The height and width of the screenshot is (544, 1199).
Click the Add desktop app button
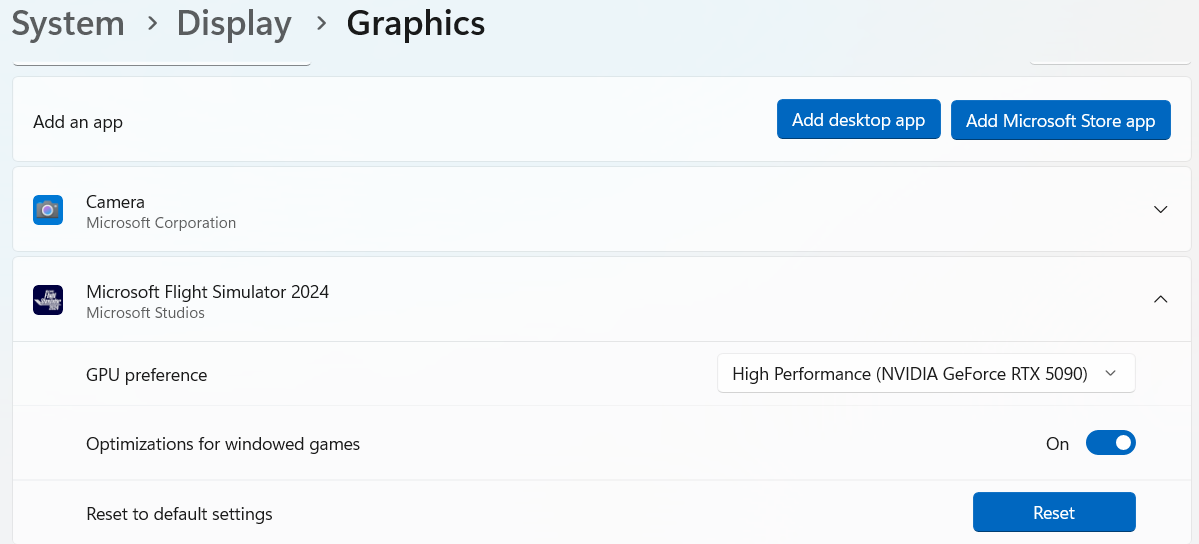[858, 120]
